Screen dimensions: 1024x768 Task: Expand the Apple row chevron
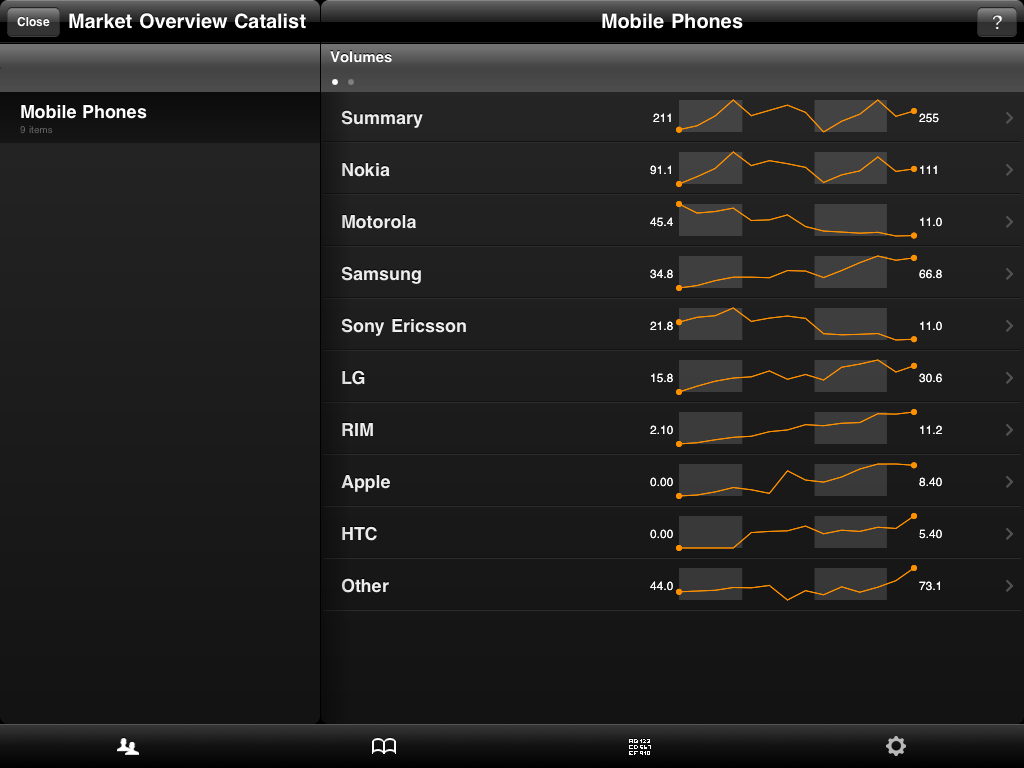coord(1009,482)
